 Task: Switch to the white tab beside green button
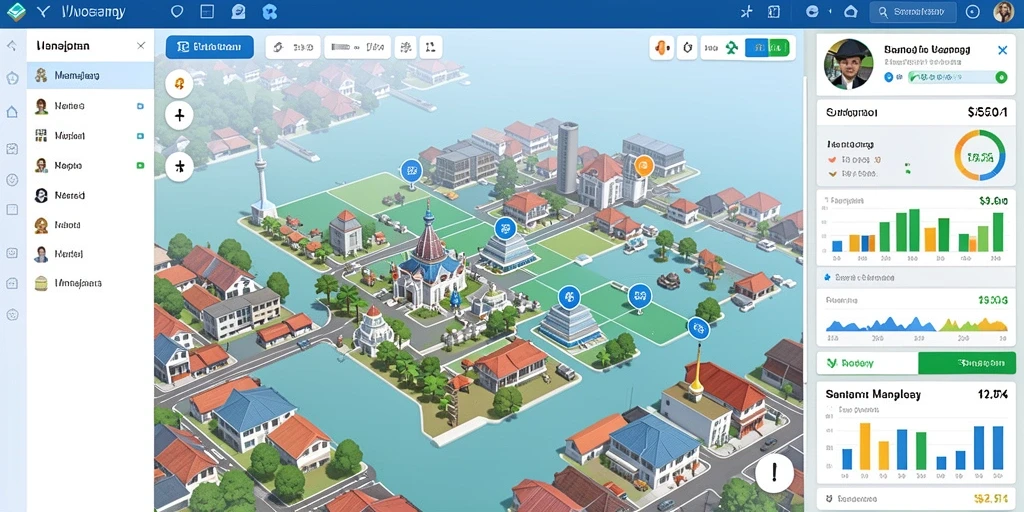[x=867, y=363]
